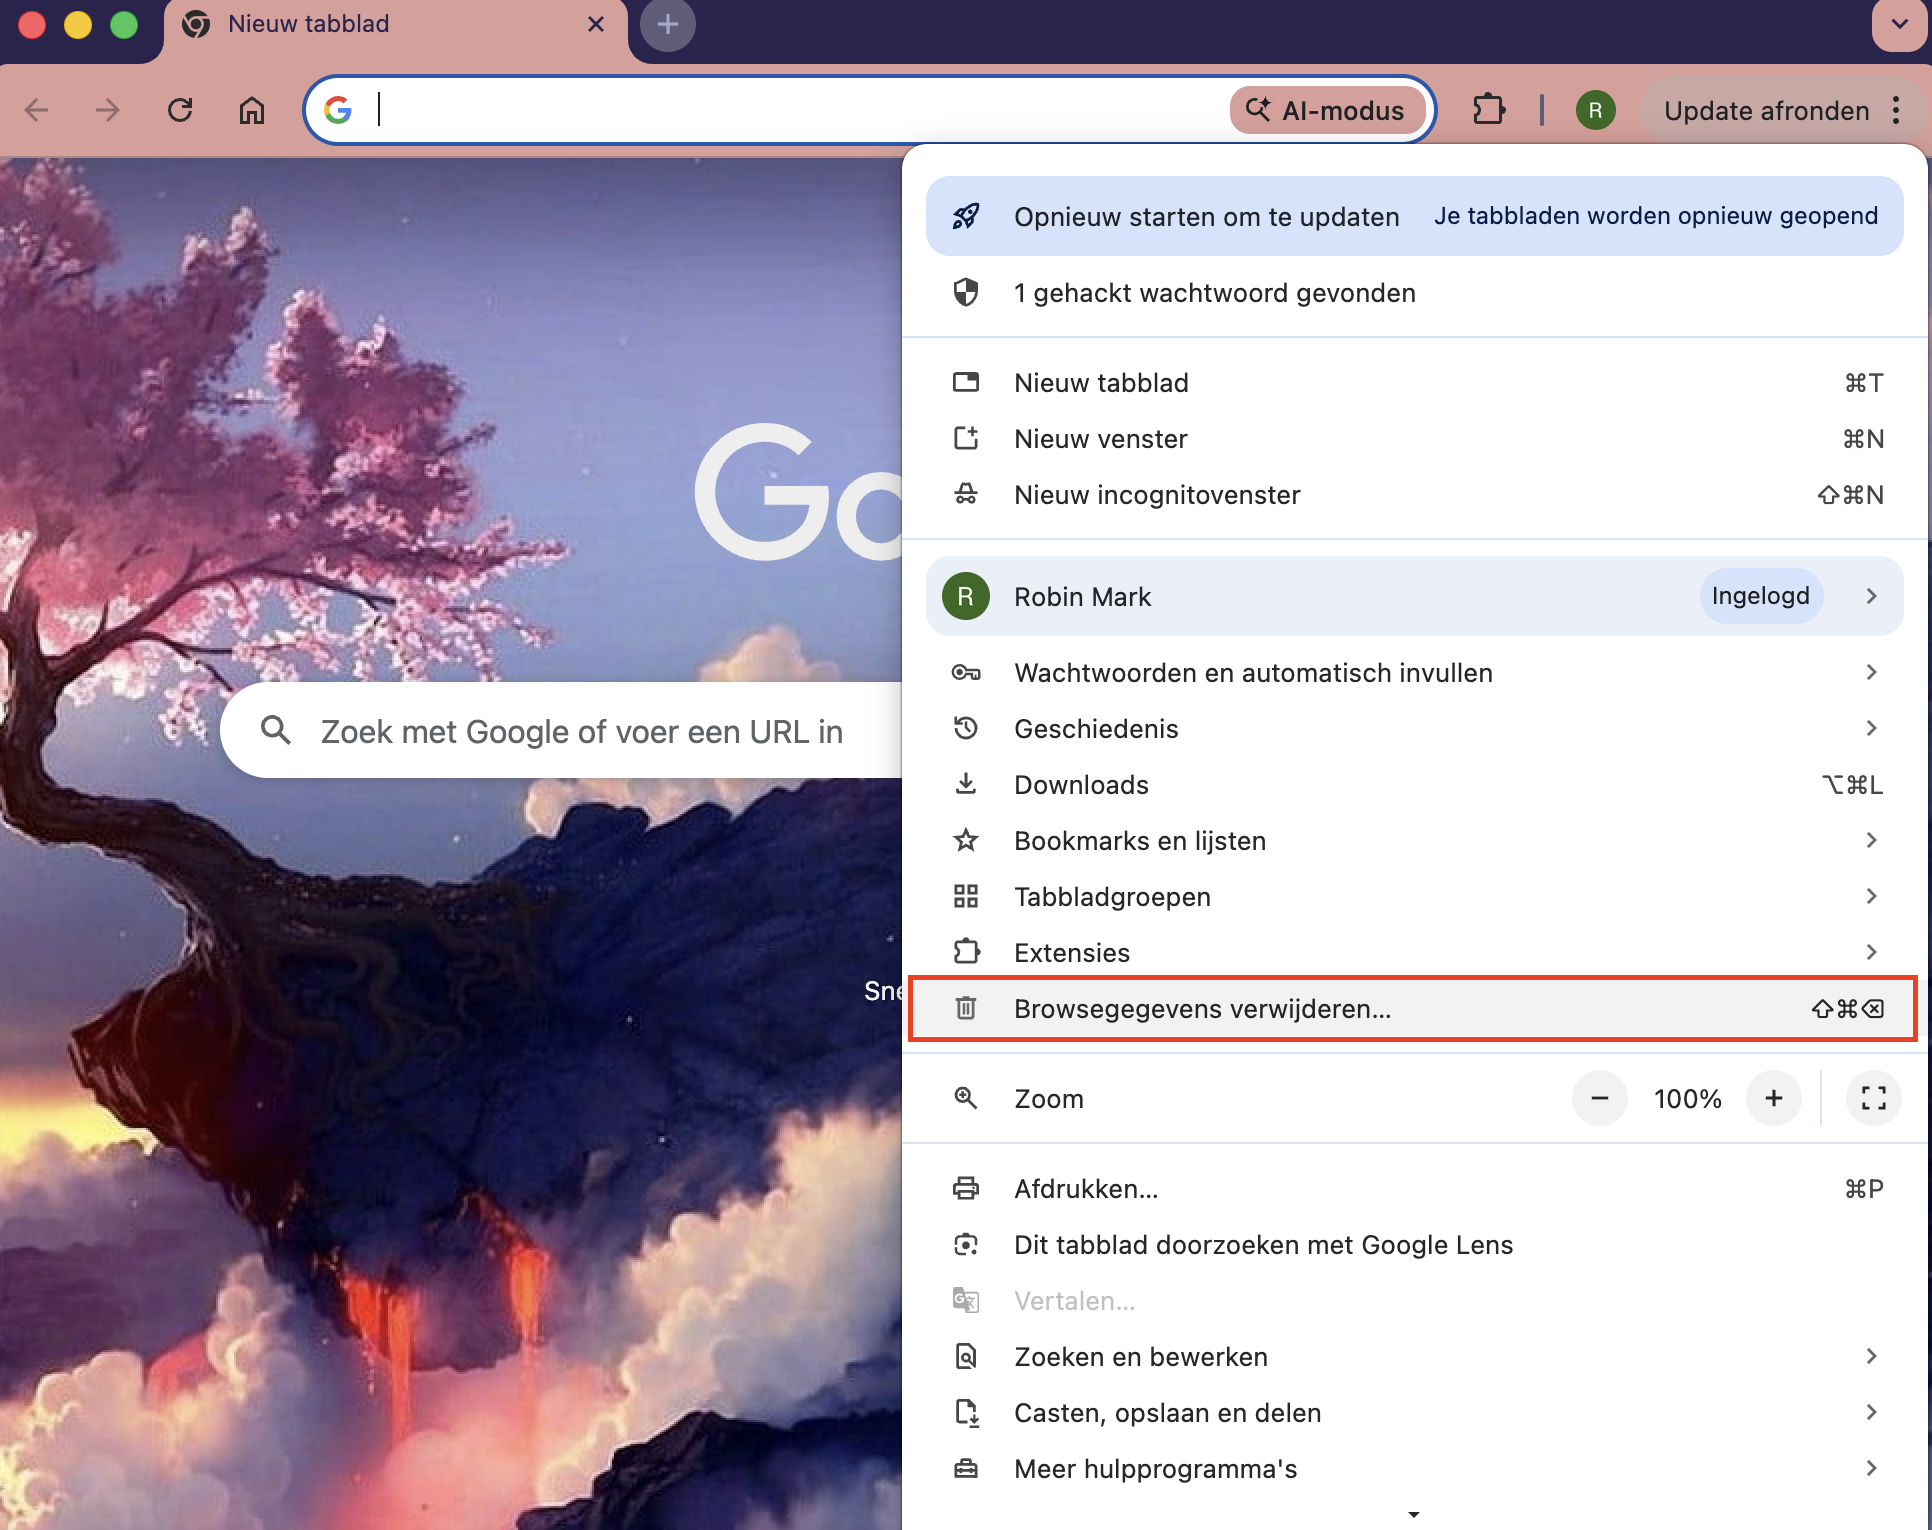Expand the Robin Mark submenu chevron
1932x1530 pixels.
pos(1872,596)
